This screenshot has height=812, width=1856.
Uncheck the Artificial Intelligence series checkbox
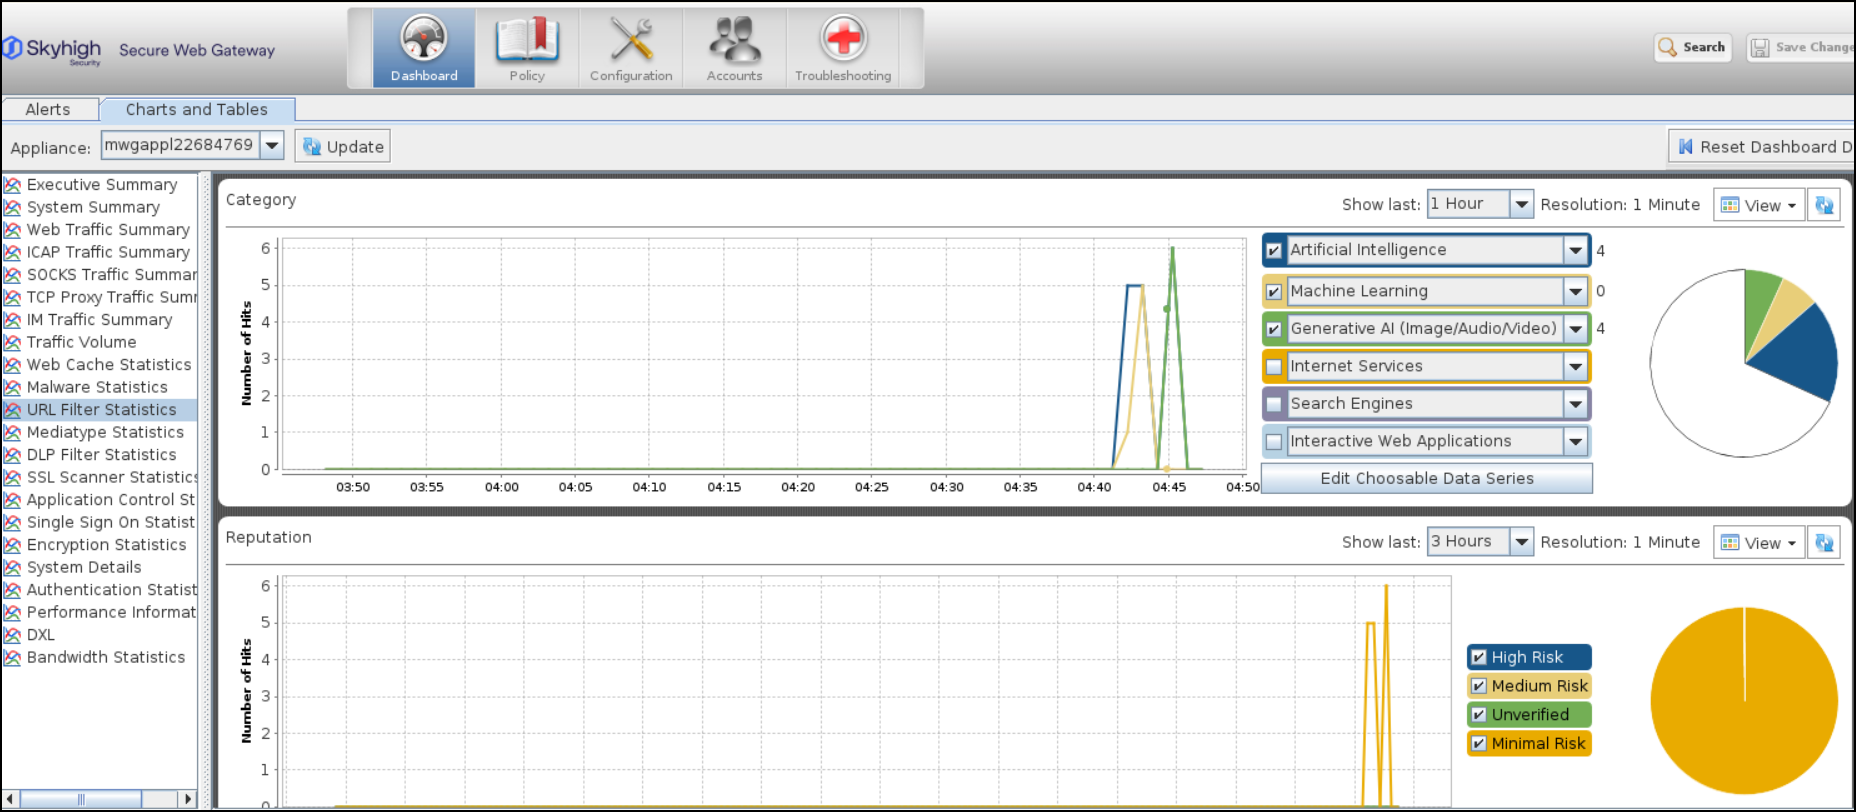click(1274, 251)
